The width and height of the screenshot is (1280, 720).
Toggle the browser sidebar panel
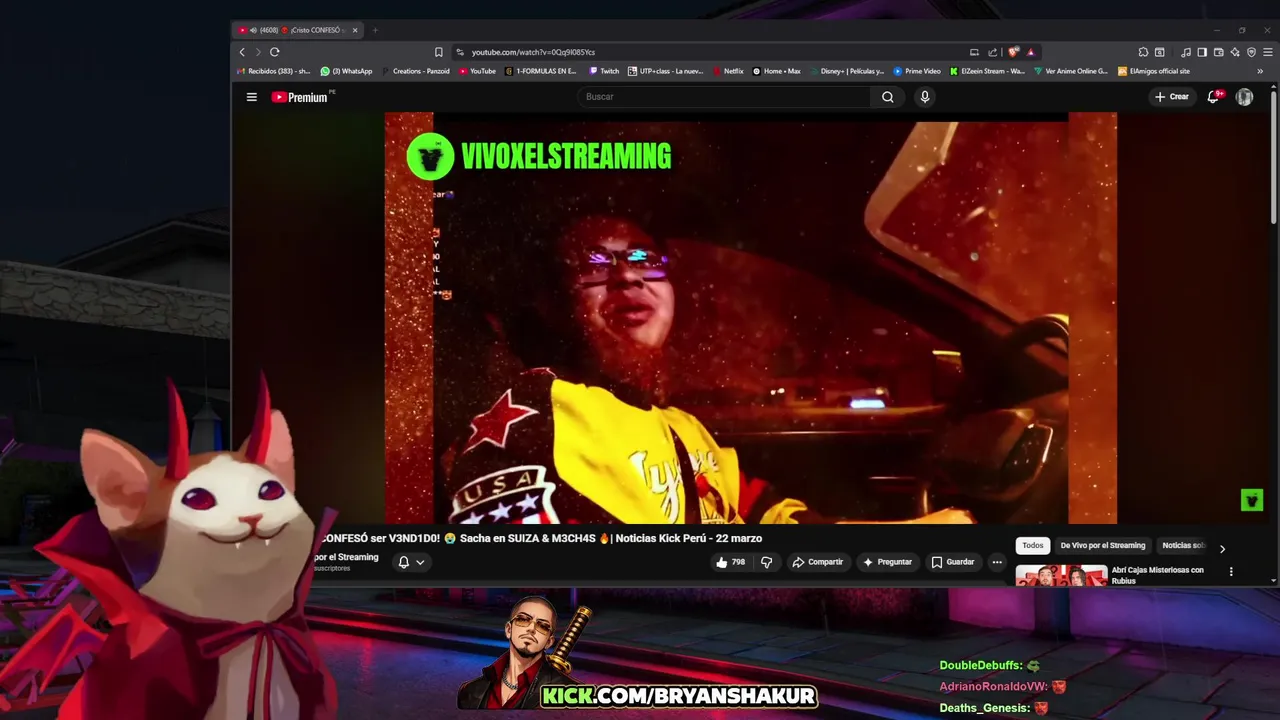point(1202,52)
